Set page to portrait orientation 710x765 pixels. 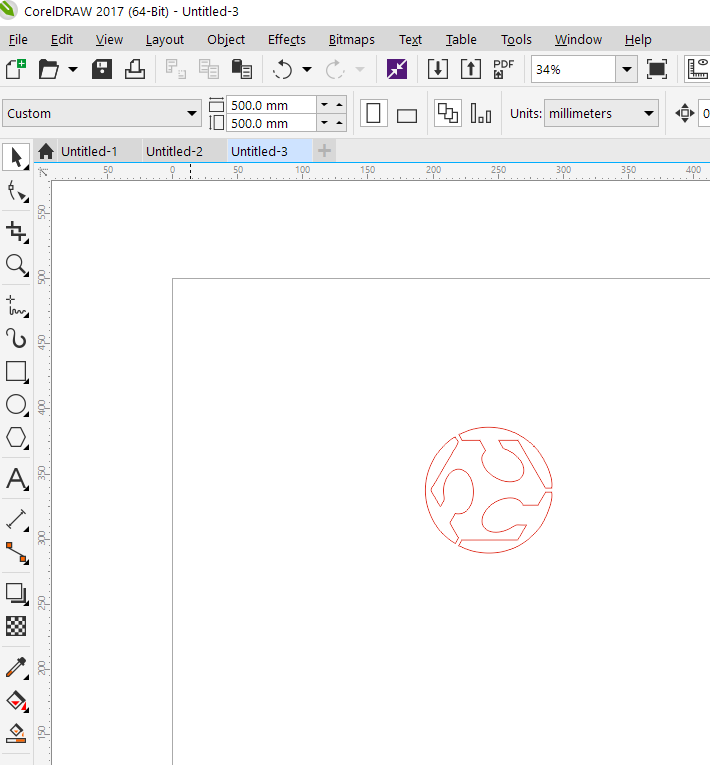(373, 114)
